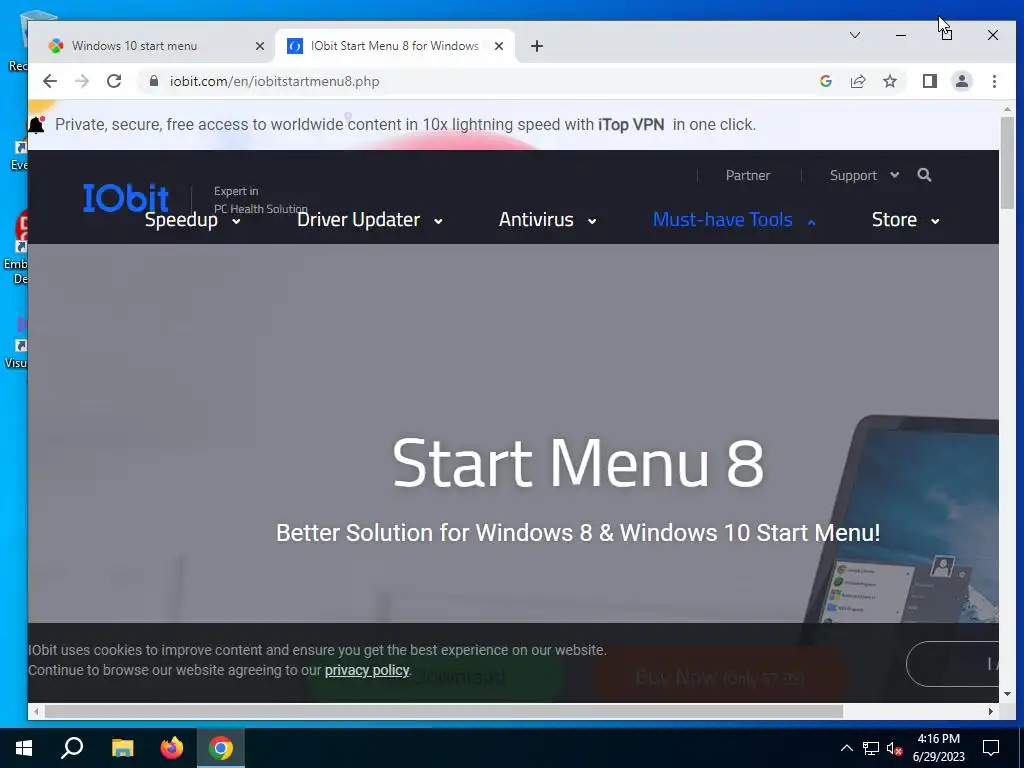Viewport: 1024px width, 768px height.
Task: Expand the Antivirus menu
Action: point(547,220)
